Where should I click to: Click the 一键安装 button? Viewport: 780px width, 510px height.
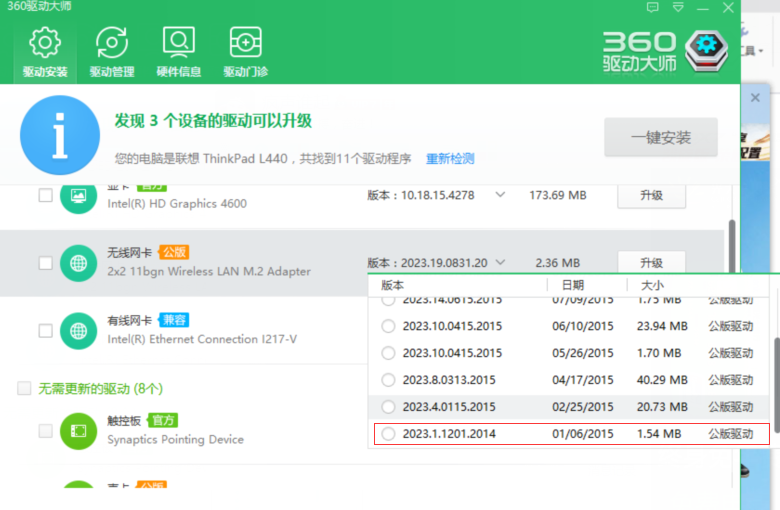(x=661, y=137)
